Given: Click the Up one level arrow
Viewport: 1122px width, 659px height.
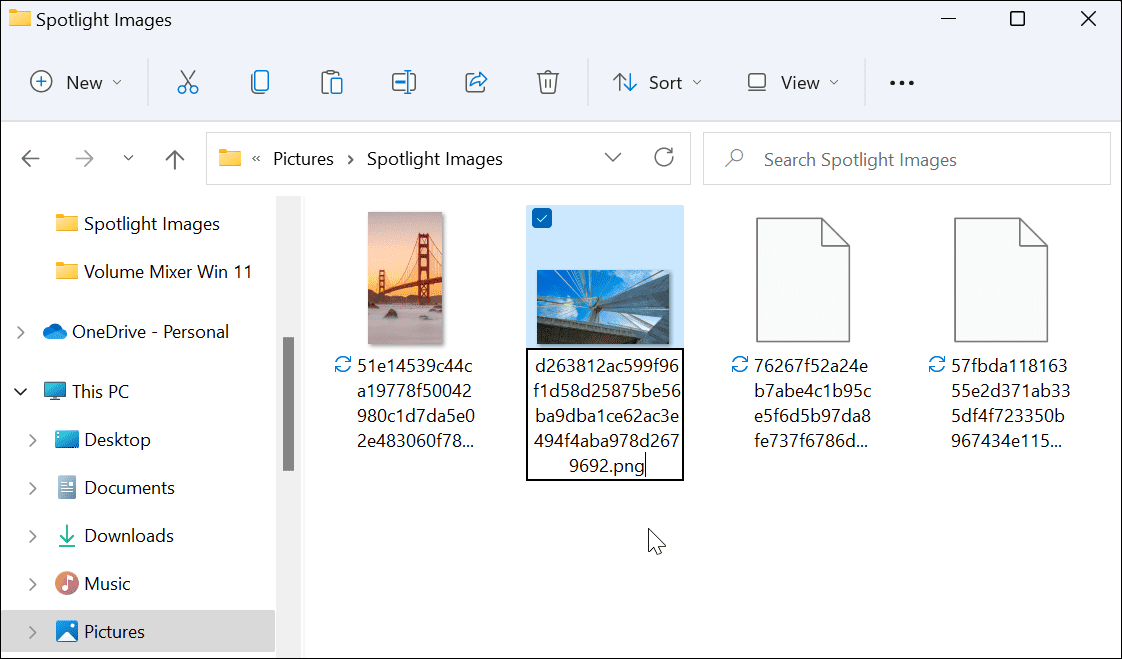Looking at the screenshot, I should tap(174, 158).
